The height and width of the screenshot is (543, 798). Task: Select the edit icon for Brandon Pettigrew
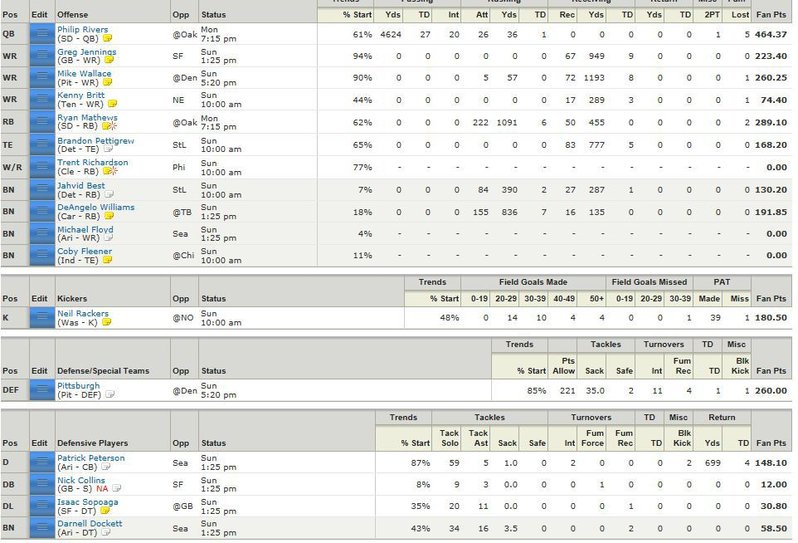(x=42, y=145)
